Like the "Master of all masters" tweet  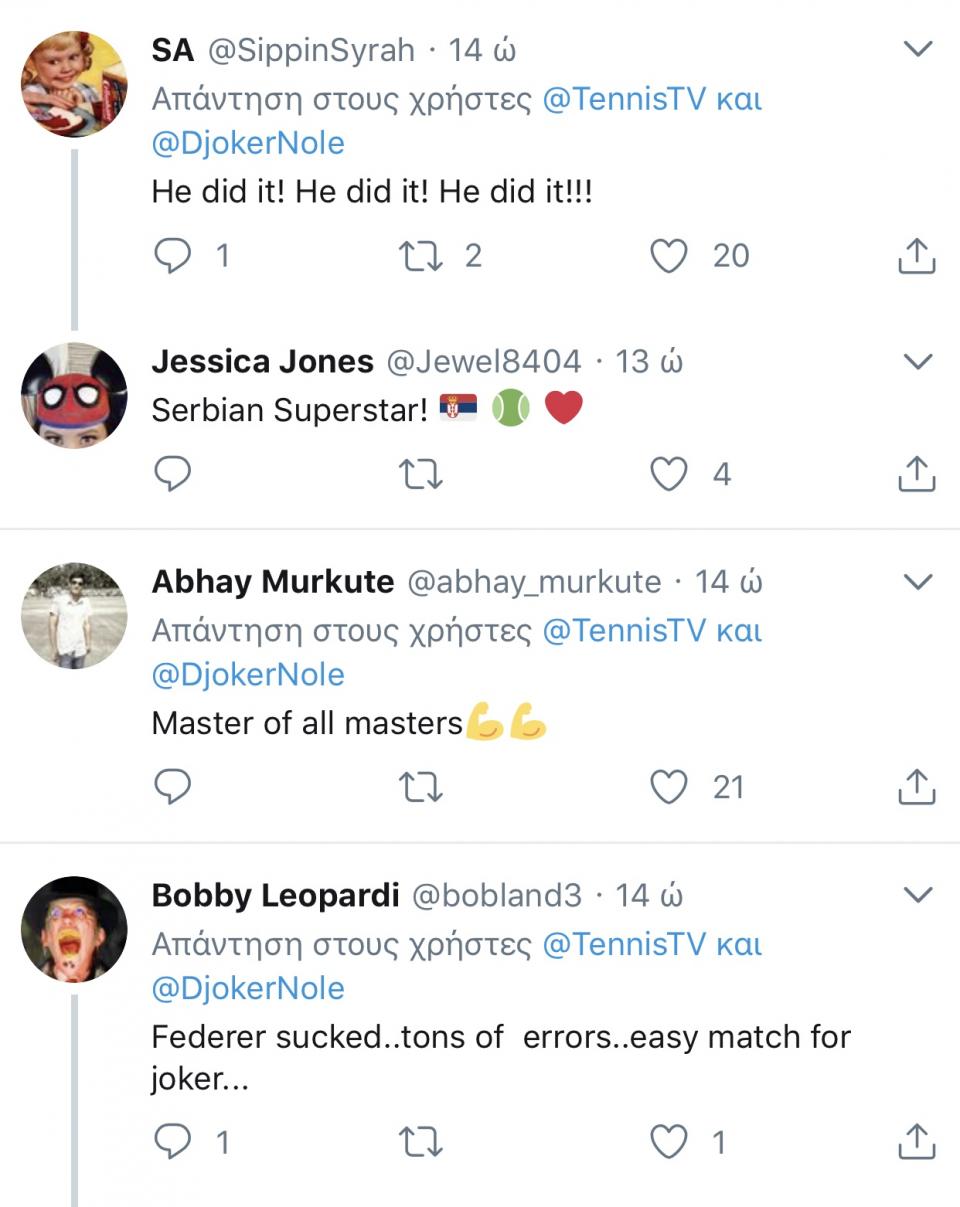point(669,788)
